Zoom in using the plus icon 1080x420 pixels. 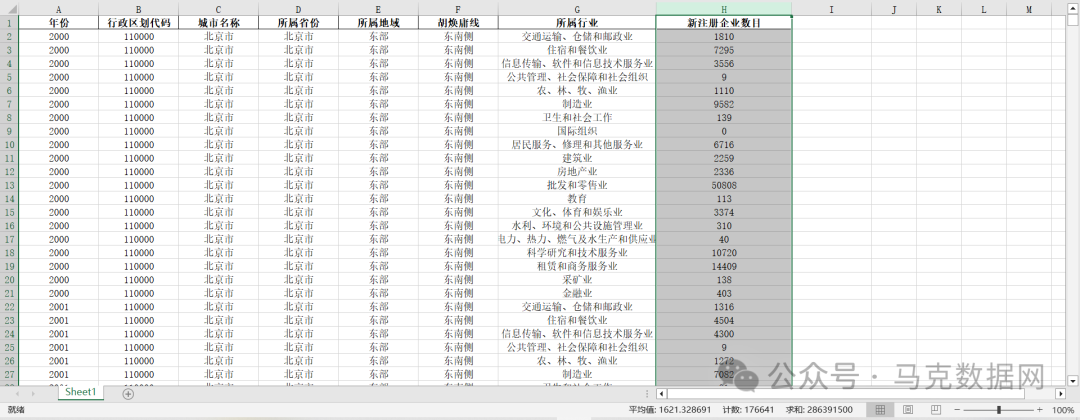[1039, 410]
